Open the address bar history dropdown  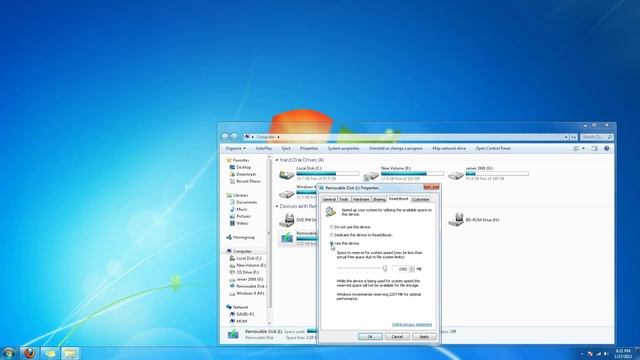pos(566,137)
